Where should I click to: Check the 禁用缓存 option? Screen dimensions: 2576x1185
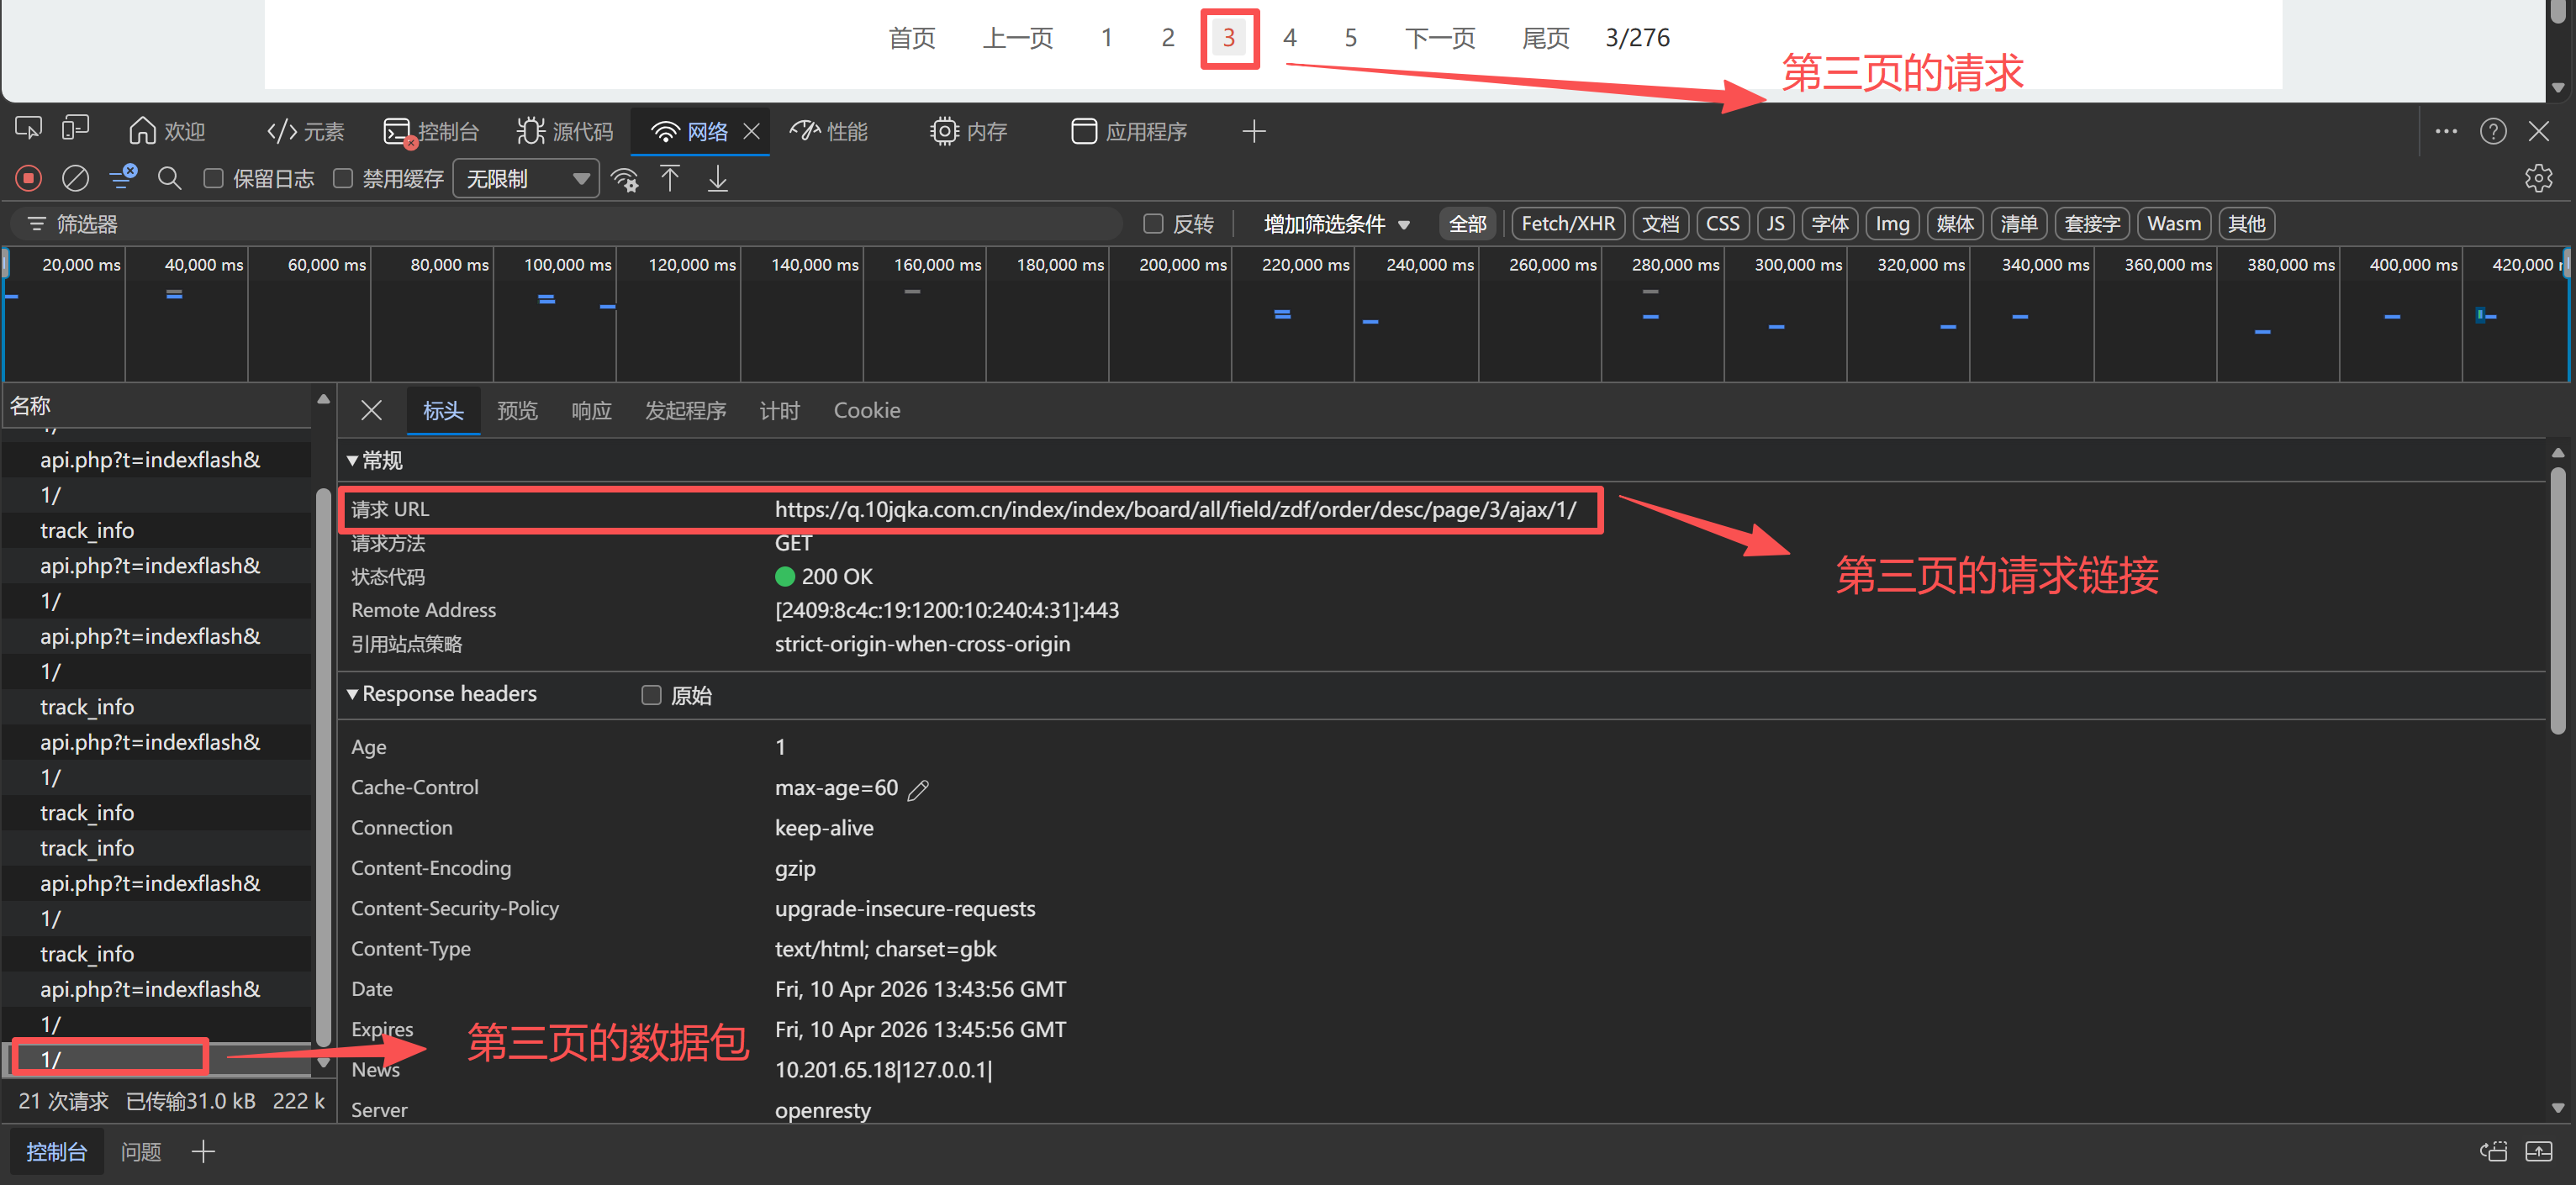(343, 178)
